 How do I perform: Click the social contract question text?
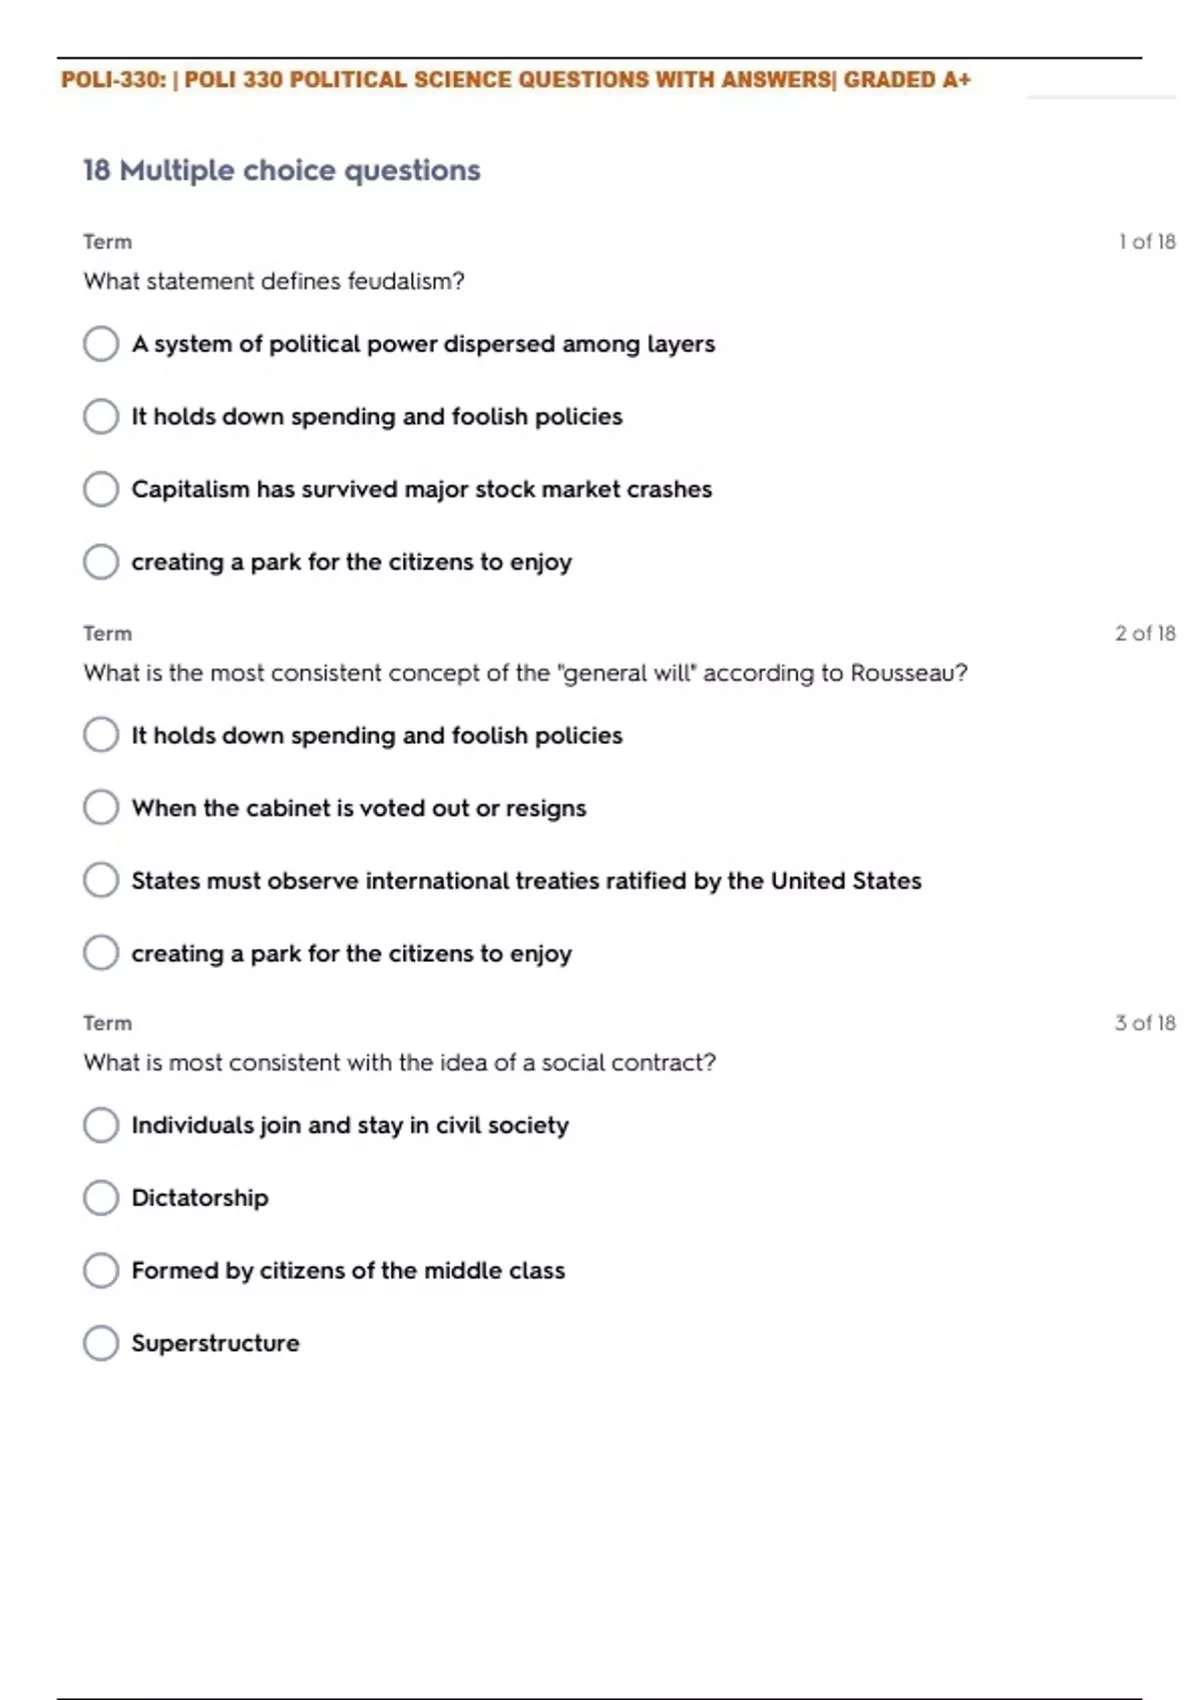(x=399, y=1063)
